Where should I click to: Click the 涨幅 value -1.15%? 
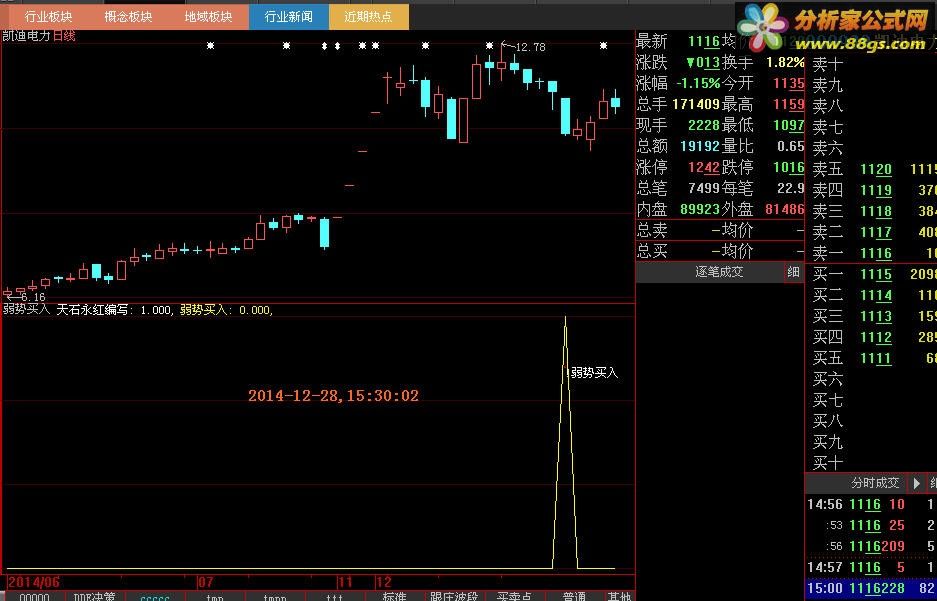[698, 83]
